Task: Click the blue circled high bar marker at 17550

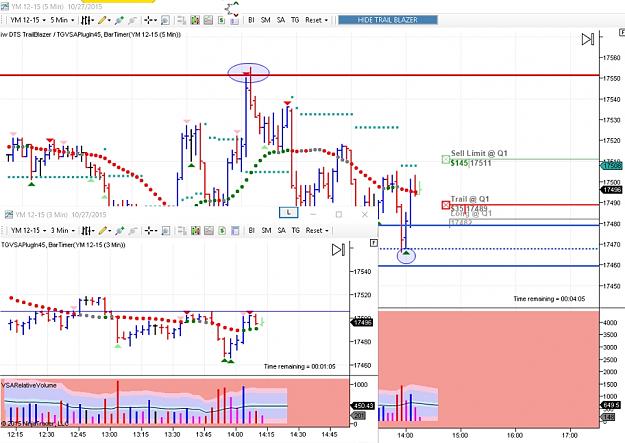Action: [x=249, y=73]
